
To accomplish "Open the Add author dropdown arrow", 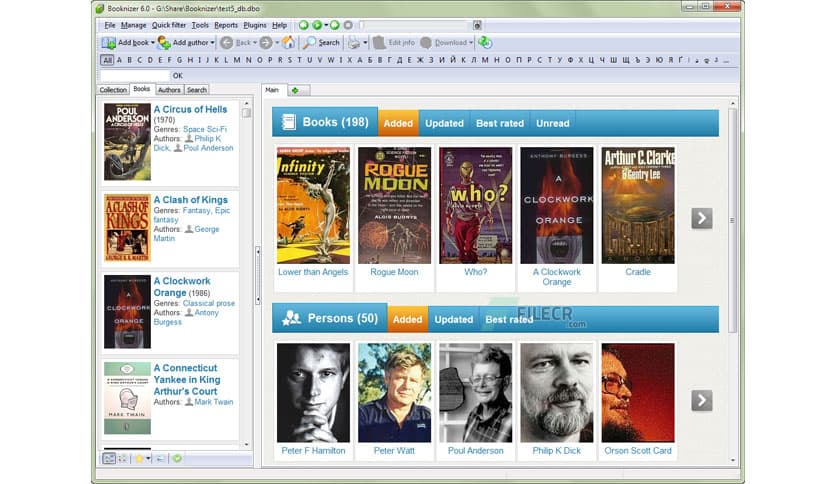I will tap(212, 43).
